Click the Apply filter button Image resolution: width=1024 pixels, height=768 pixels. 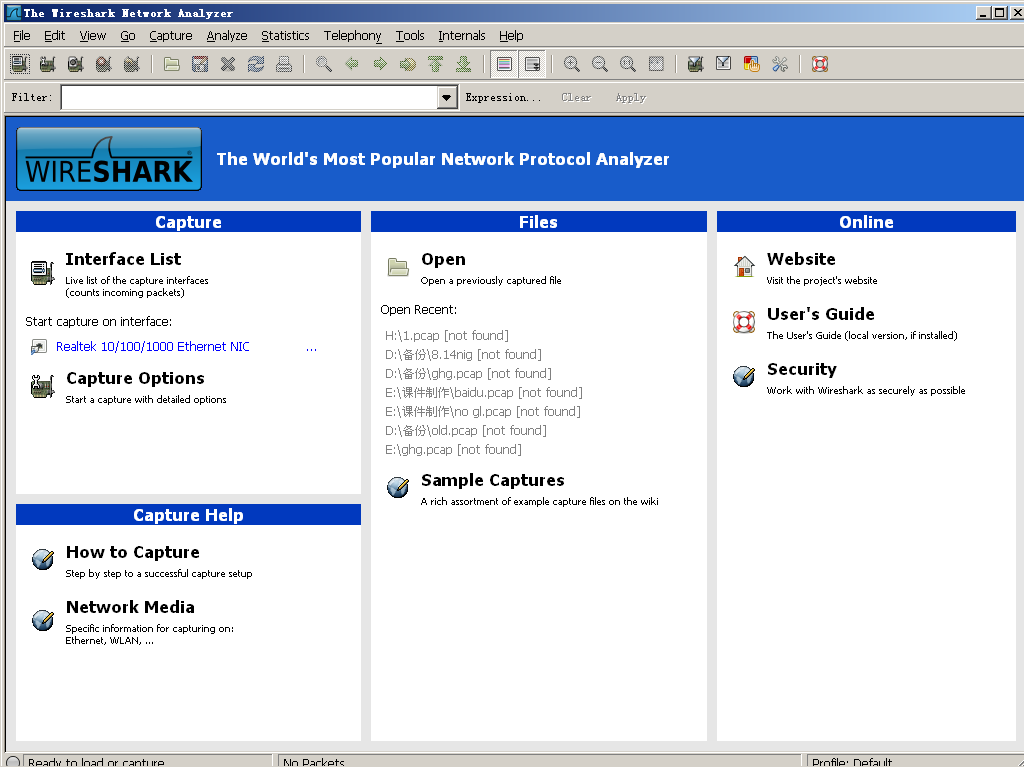(x=631, y=98)
